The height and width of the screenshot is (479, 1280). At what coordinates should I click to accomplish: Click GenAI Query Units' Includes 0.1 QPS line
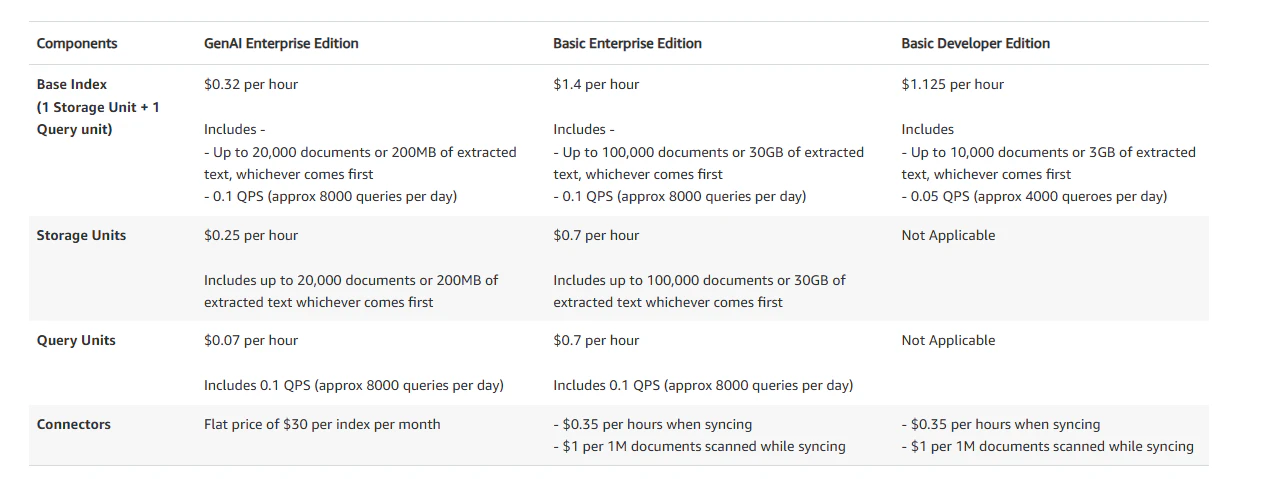point(353,386)
